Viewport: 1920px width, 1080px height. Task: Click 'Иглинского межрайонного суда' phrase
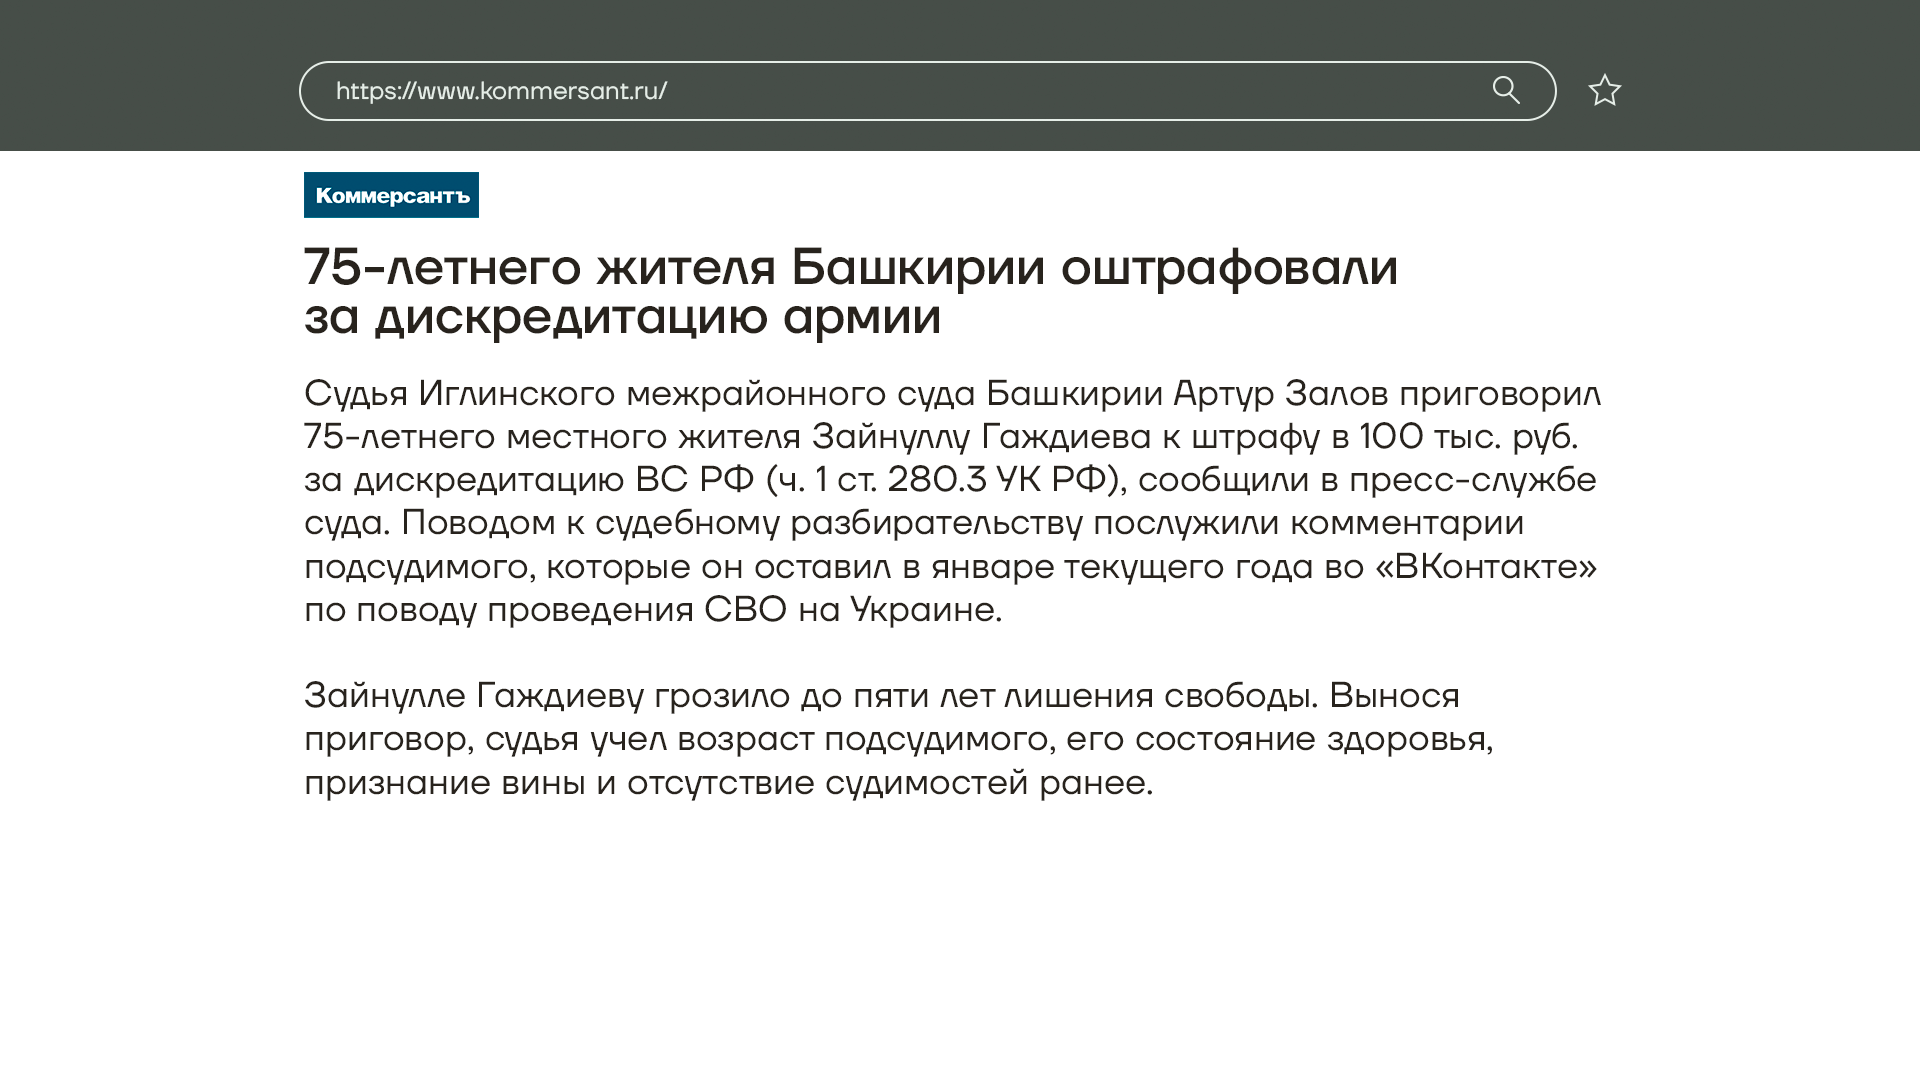point(696,394)
